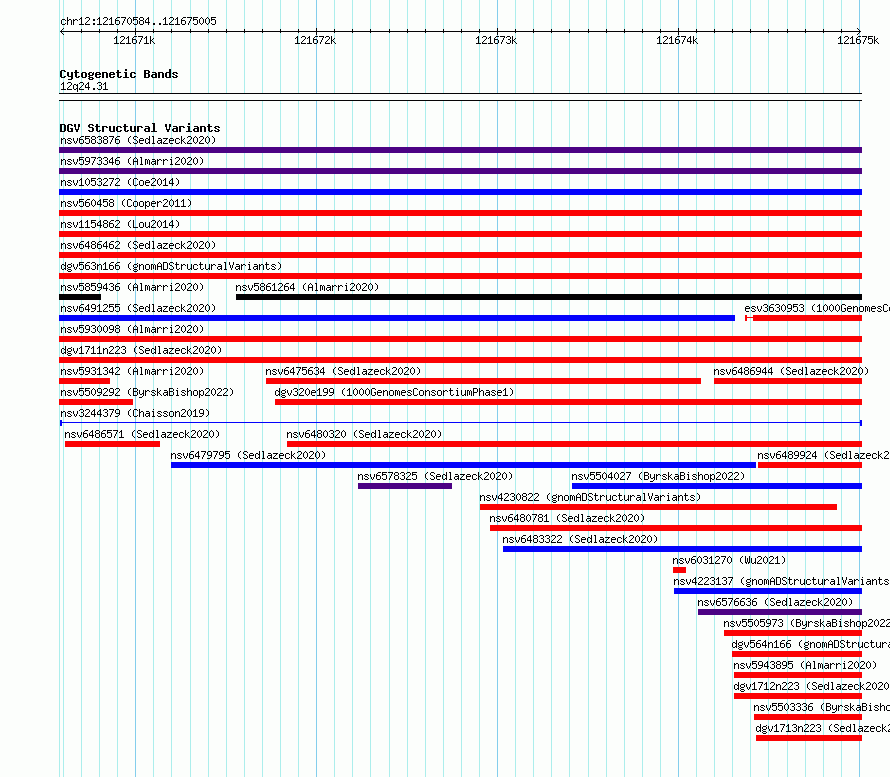The height and width of the screenshot is (777, 890).
Task: Click dgv564n166 variant label
Action: [x=811, y=644]
